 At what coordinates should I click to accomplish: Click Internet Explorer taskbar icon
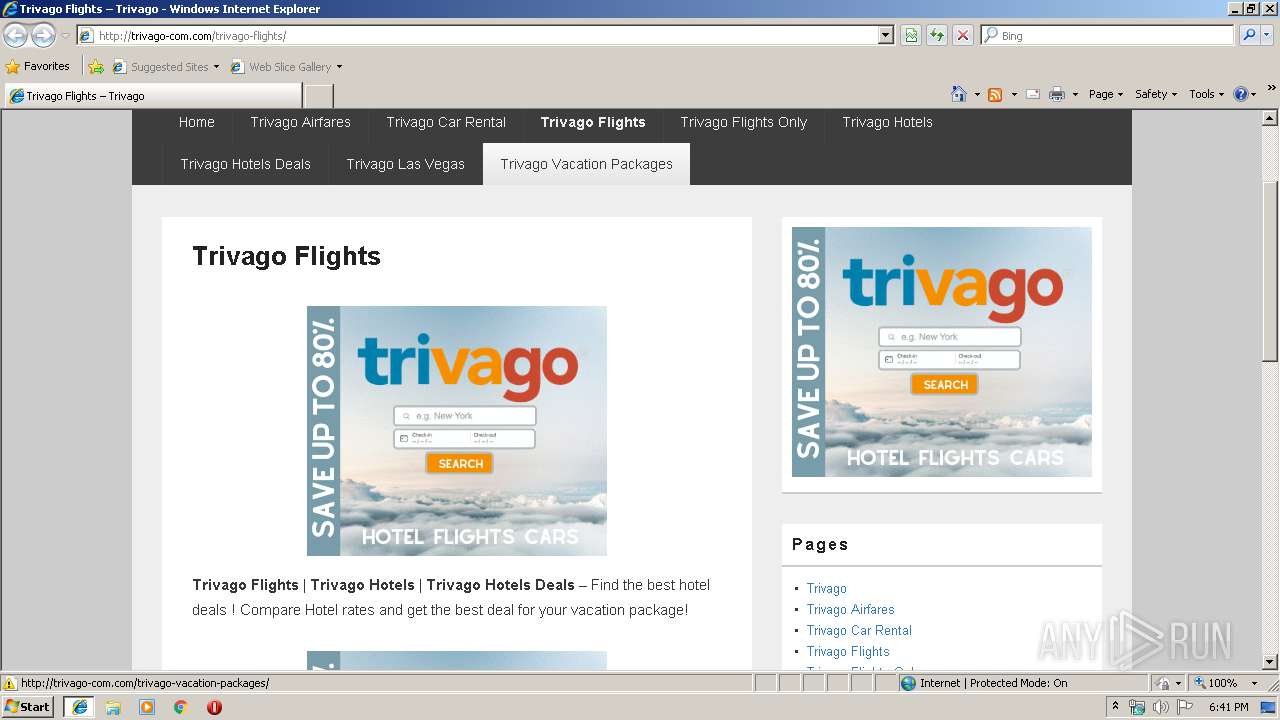click(x=80, y=706)
